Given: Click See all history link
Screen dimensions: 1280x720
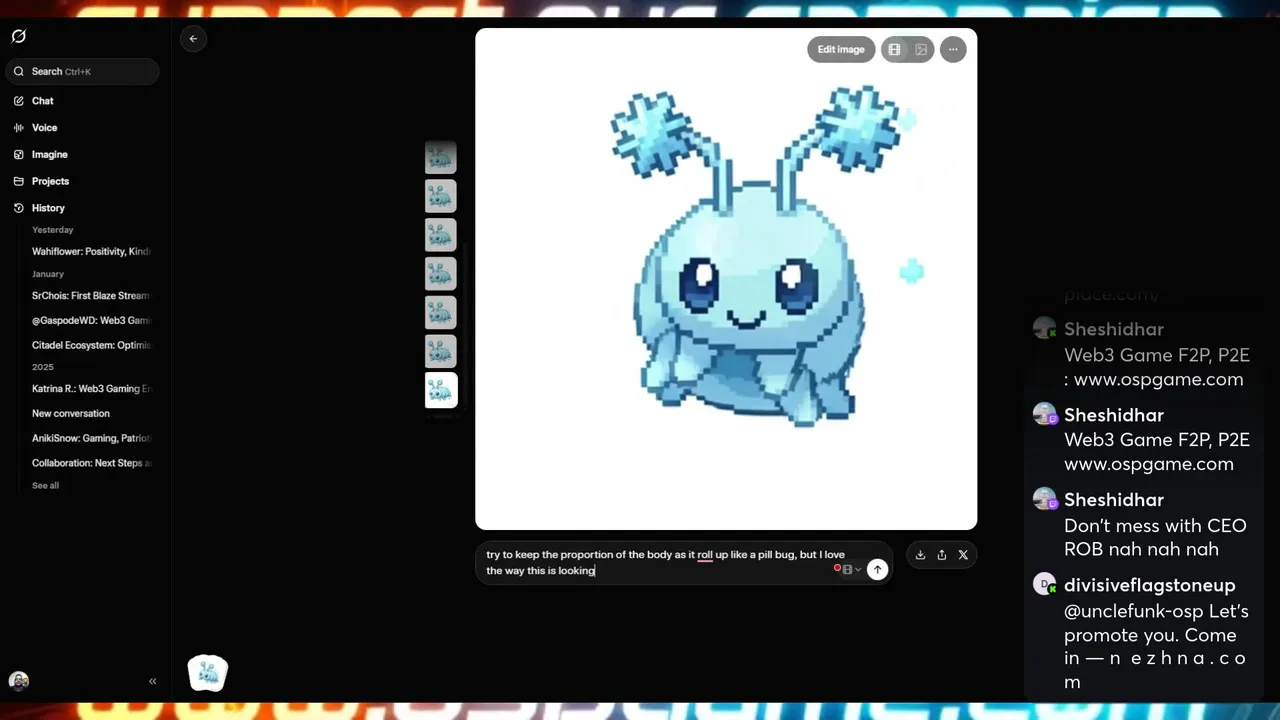Looking at the screenshot, I should click(x=45, y=486).
